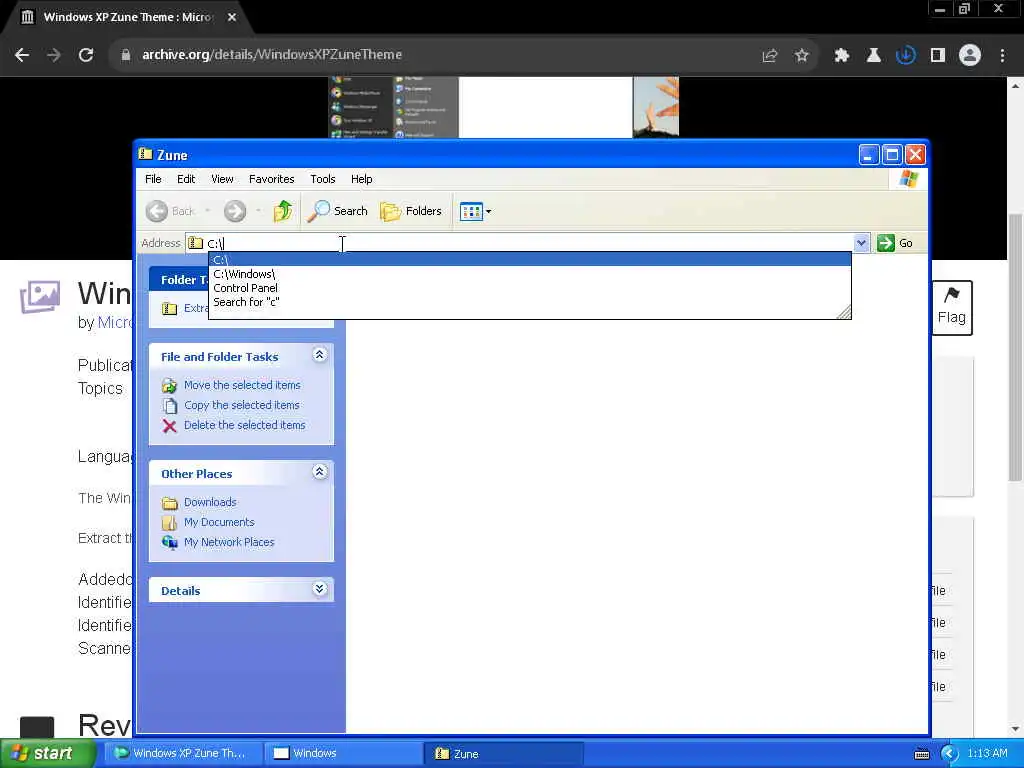Click the Chrome address bar URL
Viewport: 1024px width, 768px height.
point(272,55)
